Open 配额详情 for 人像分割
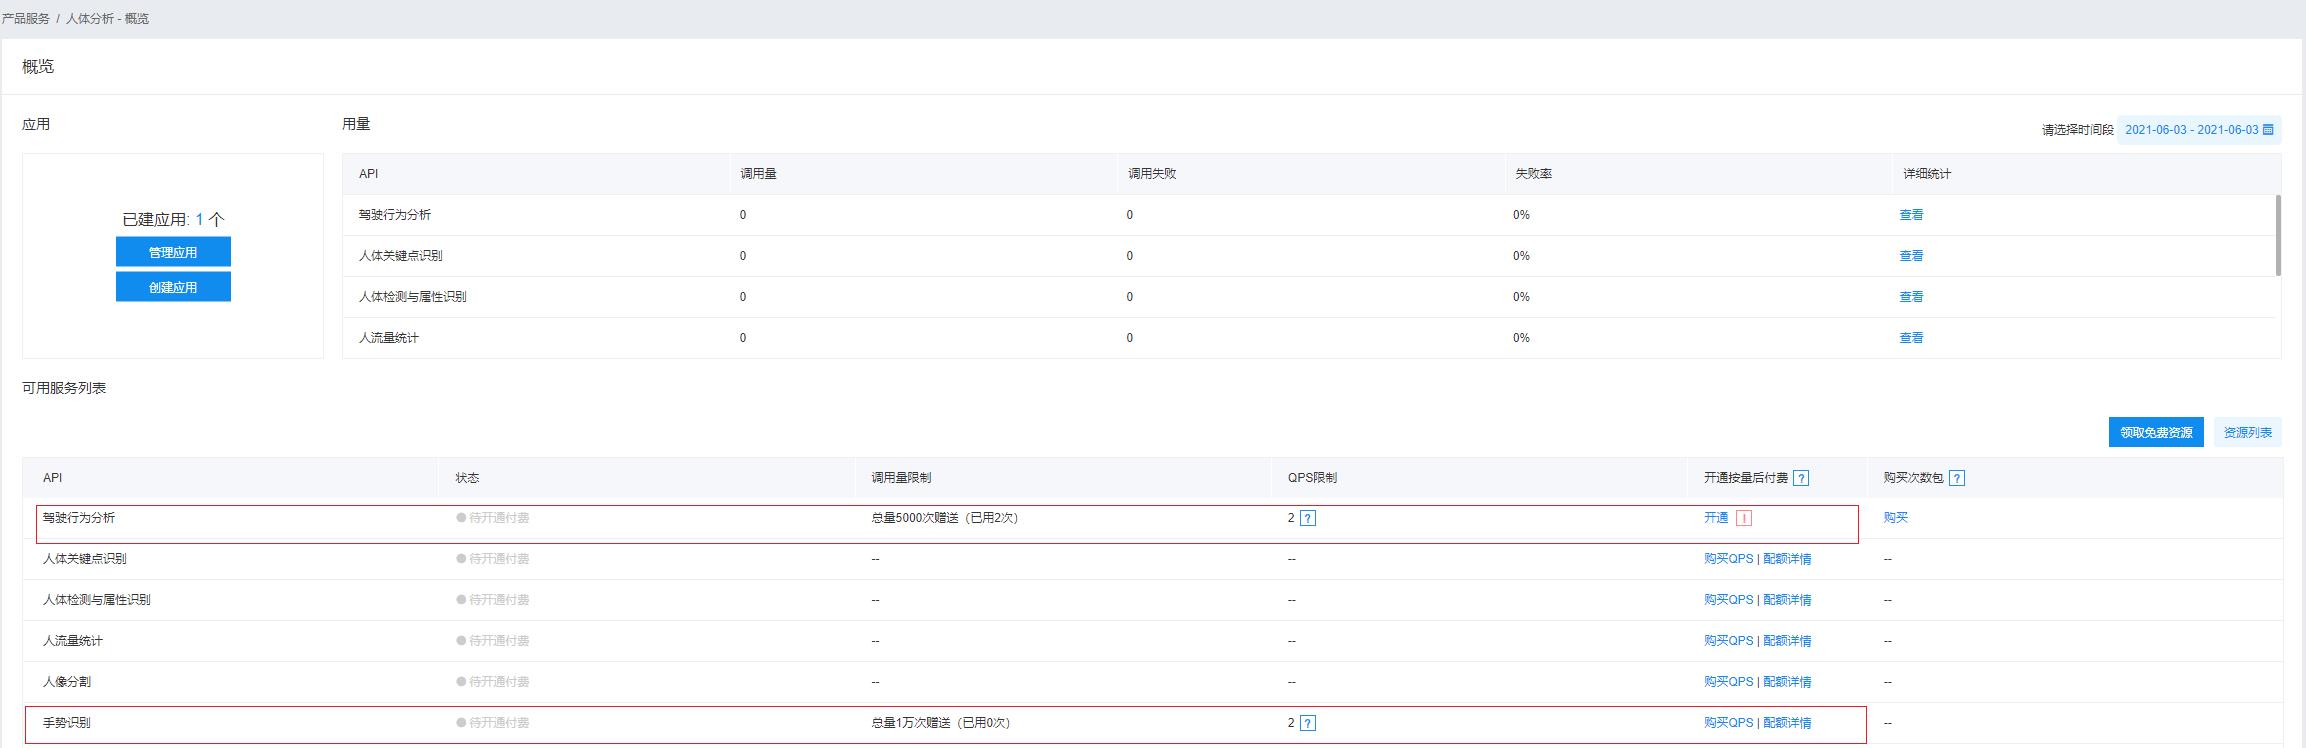The width and height of the screenshot is (2306, 748). [1787, 682]
